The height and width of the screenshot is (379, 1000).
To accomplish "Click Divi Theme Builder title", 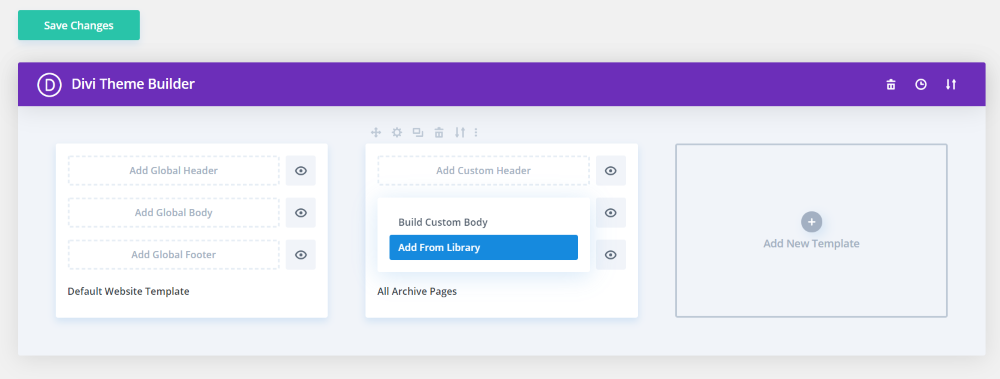I will (x=133, y=84).
